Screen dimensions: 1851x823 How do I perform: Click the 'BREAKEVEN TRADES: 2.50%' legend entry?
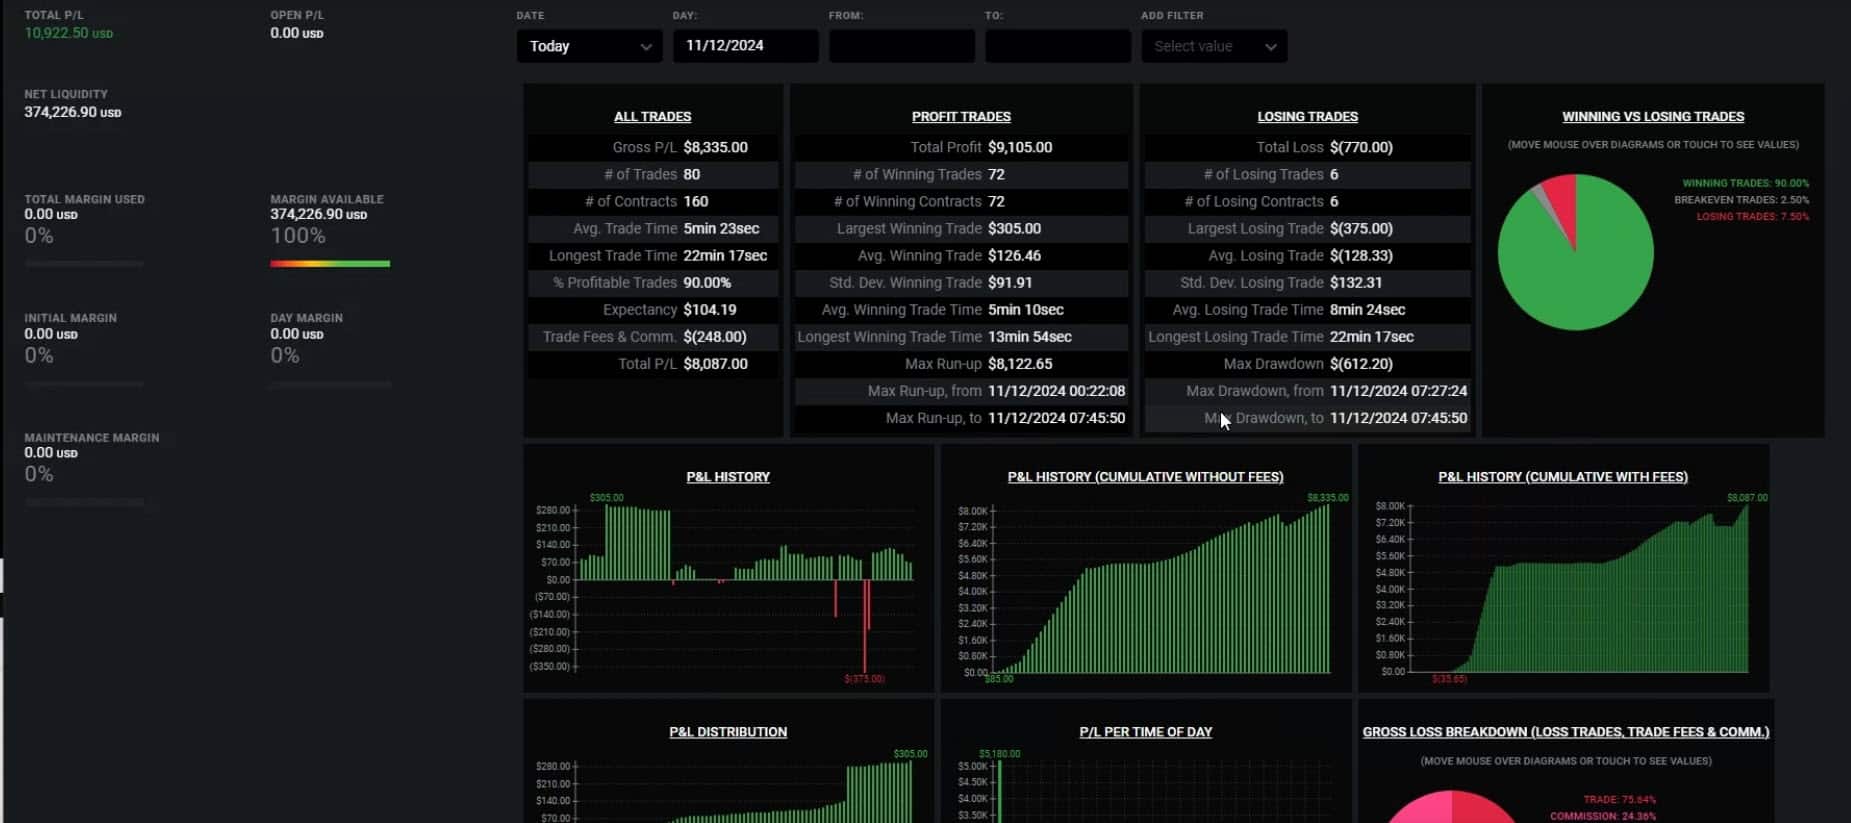(x=1742, y=200)
